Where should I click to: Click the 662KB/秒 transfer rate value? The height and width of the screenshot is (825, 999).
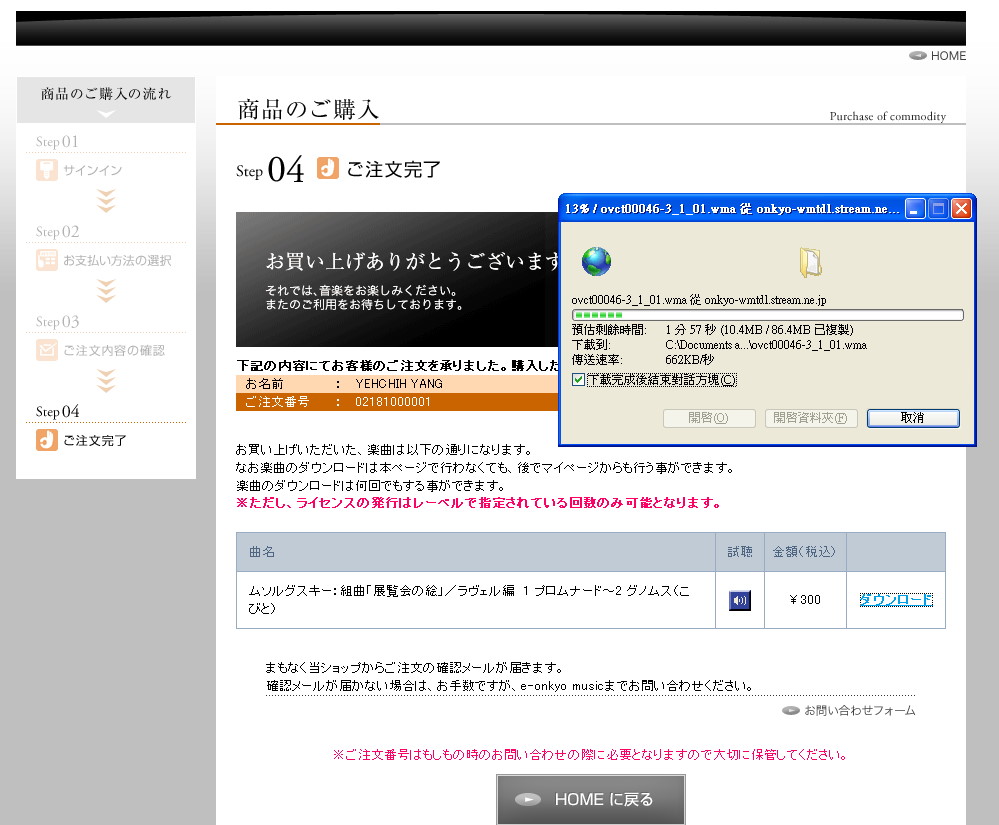pyautogui.click(x=689, y=360)
